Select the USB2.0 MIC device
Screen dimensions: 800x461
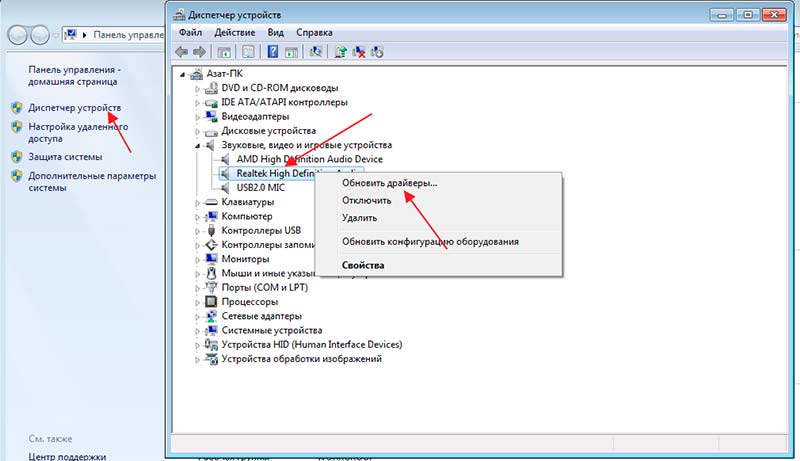[x=262, y=187]
